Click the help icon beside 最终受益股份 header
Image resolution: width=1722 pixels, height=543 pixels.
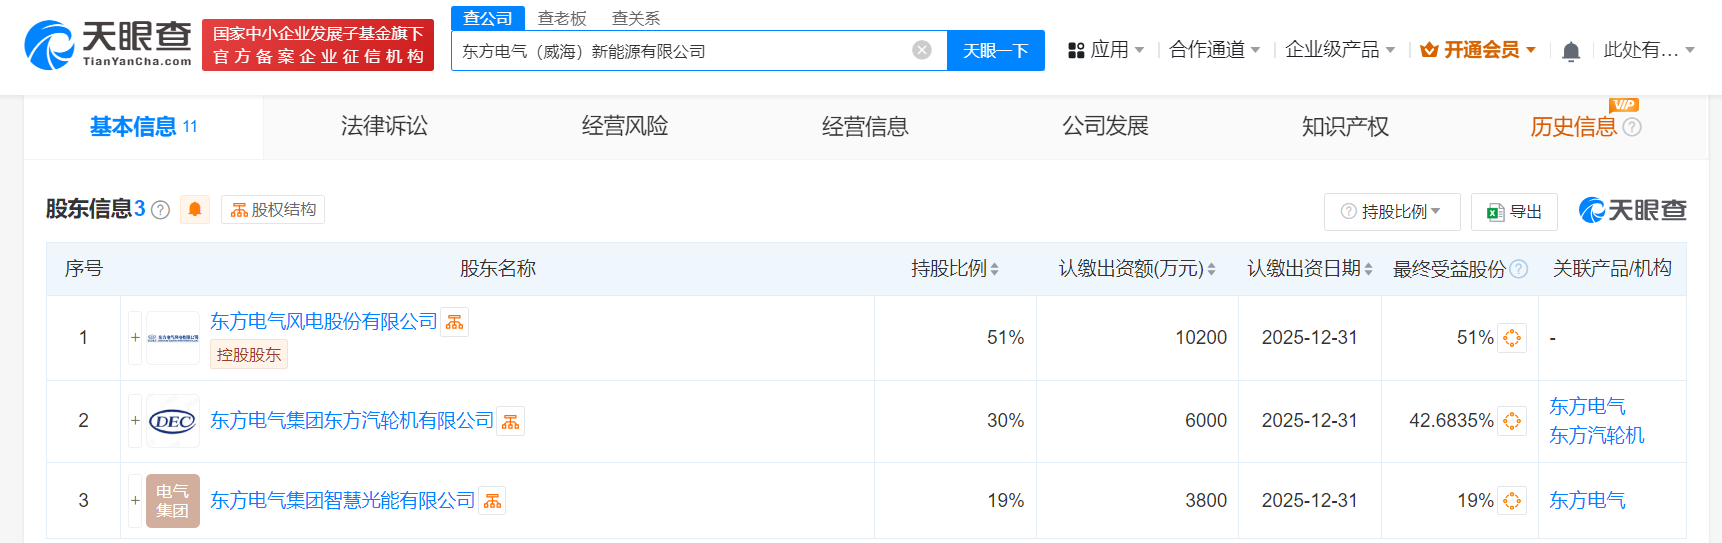click(x=1519, y=269)
